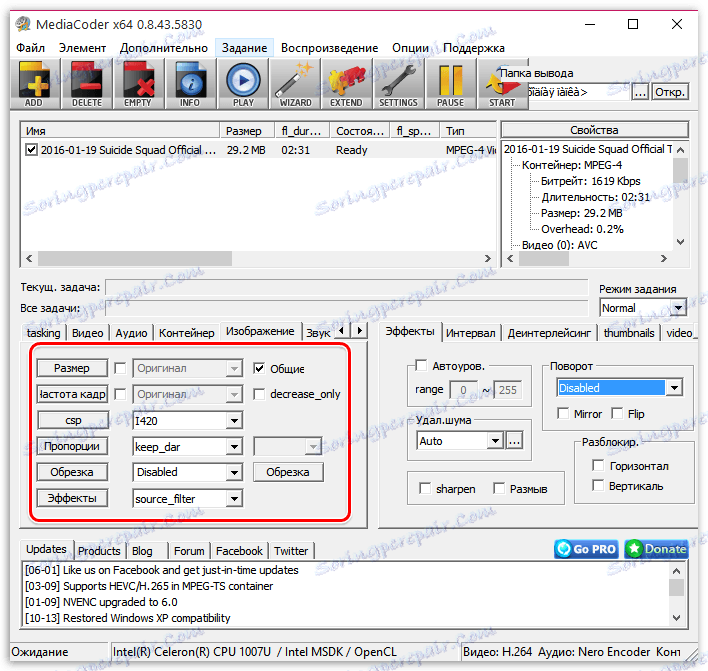This screenshot has width=708, height=671.
Task: Click the Эффекты button in image panel
Action: tap(72, 498)
